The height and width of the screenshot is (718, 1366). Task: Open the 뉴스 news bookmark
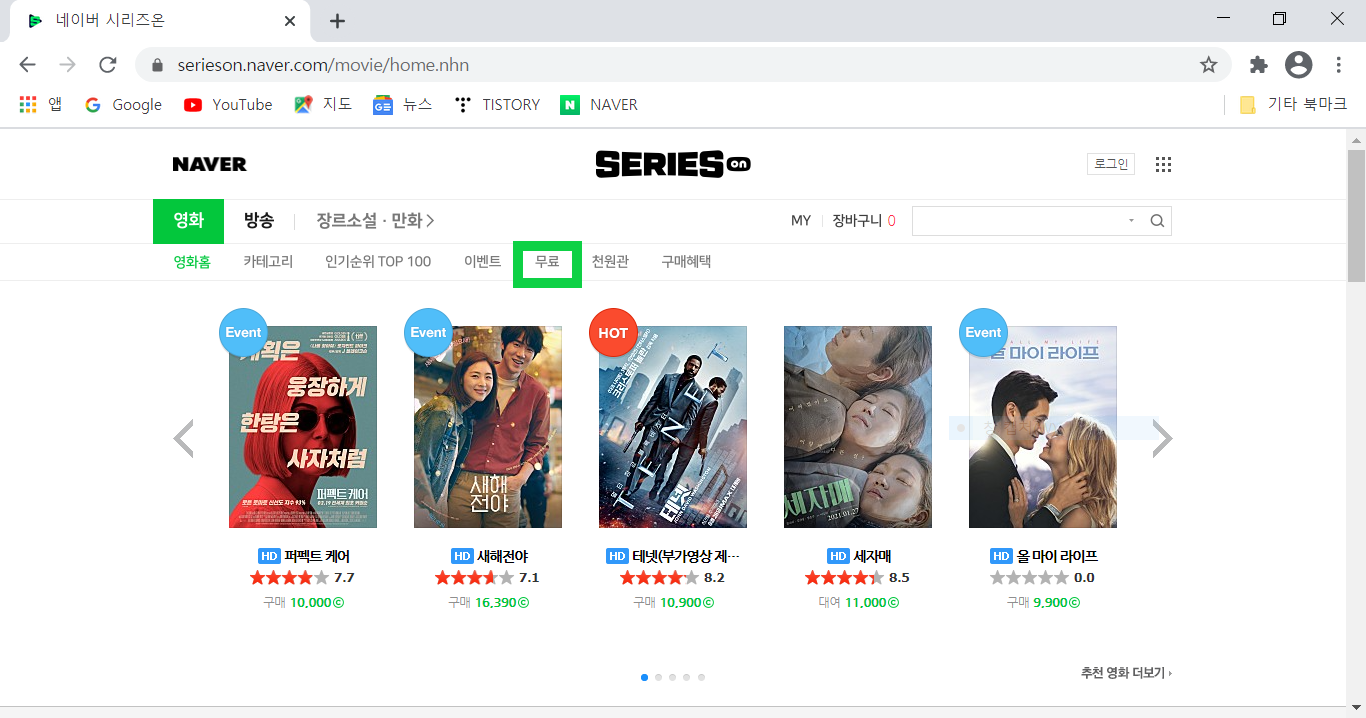coord(402,104)
